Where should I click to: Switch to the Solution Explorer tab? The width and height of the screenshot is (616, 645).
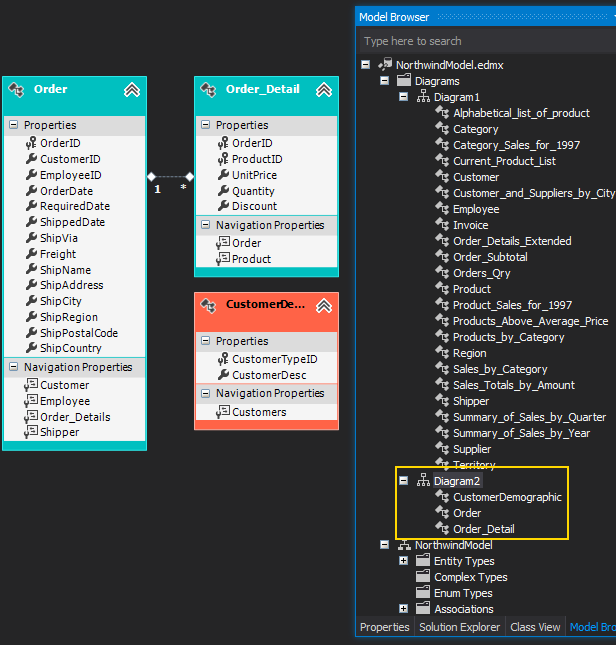click(459, 627)
